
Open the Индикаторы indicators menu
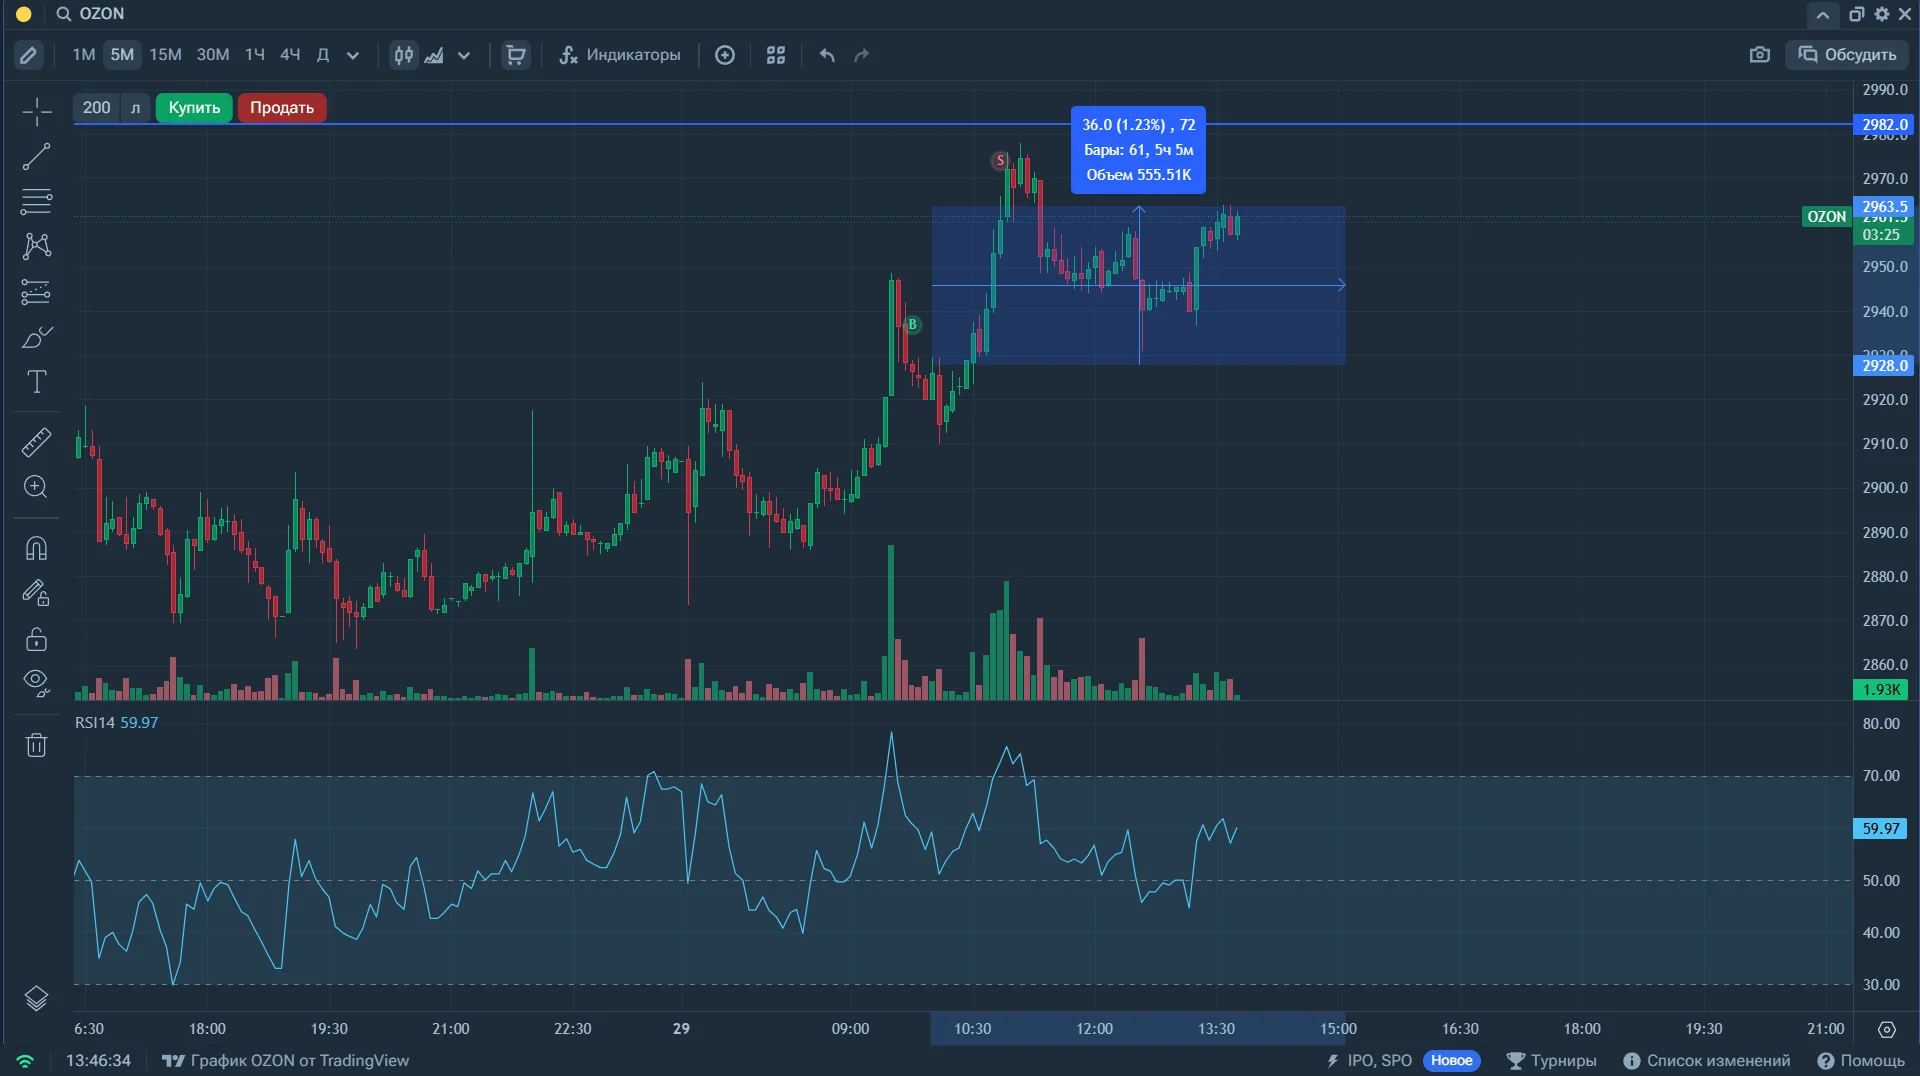pyautogui.click(x=620, y=55)
